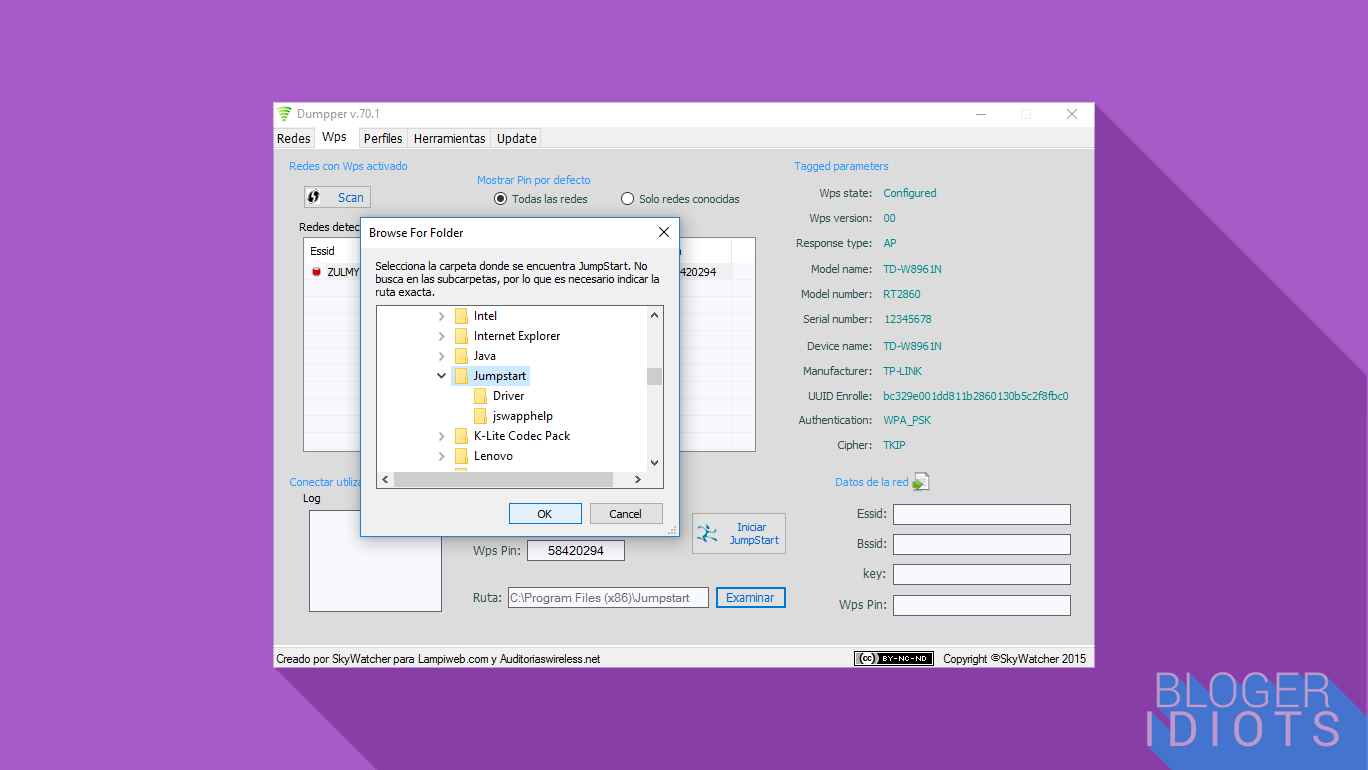
Task: Select the Internet Explorer folder icon
Action: [x=461, y=336]
